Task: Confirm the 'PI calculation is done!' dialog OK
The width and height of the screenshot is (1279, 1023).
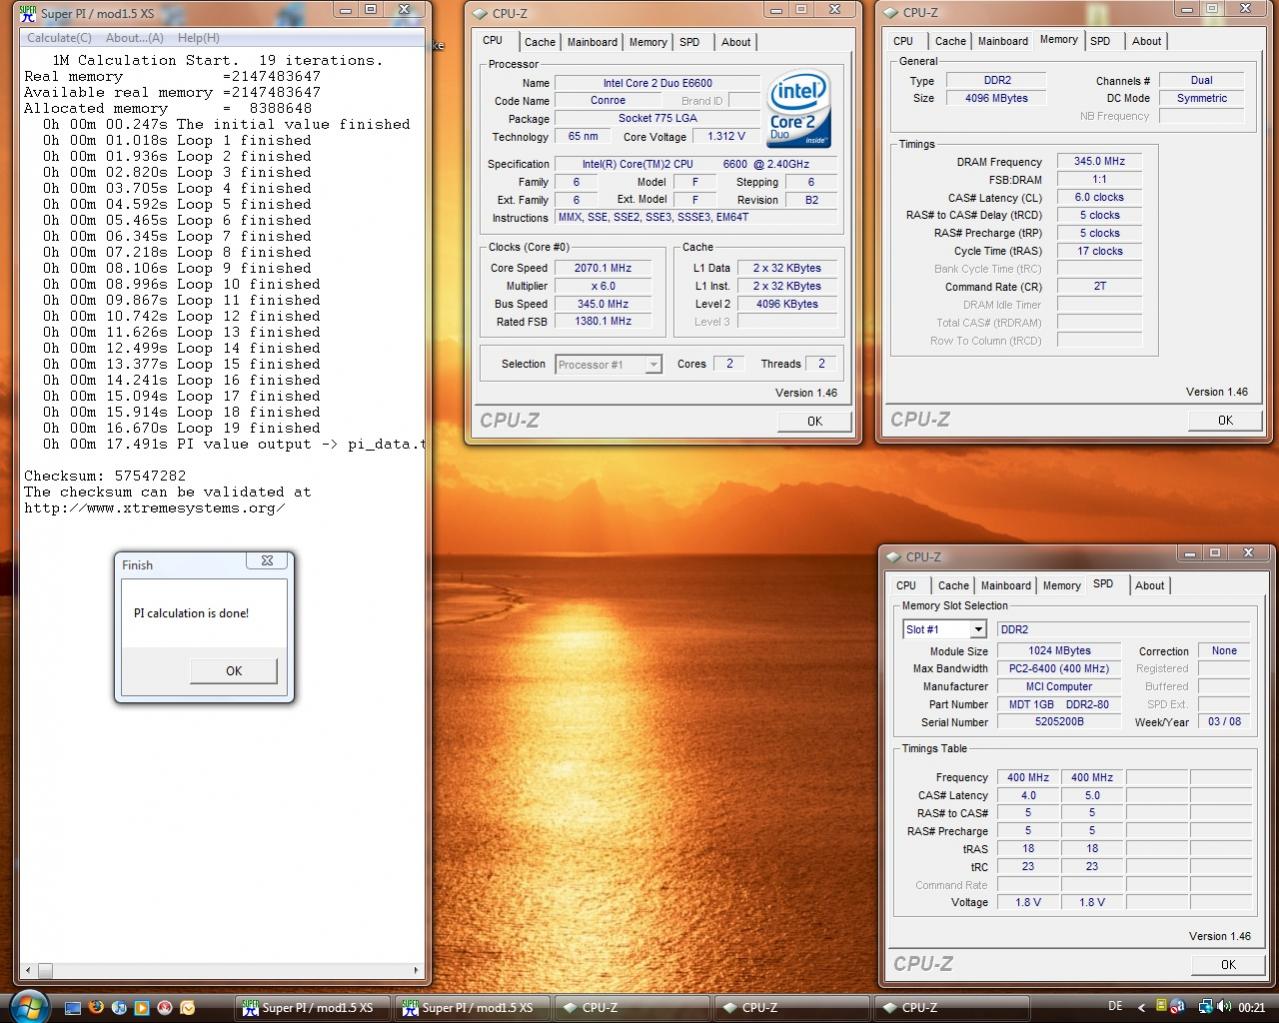Action: coord(233,671)
